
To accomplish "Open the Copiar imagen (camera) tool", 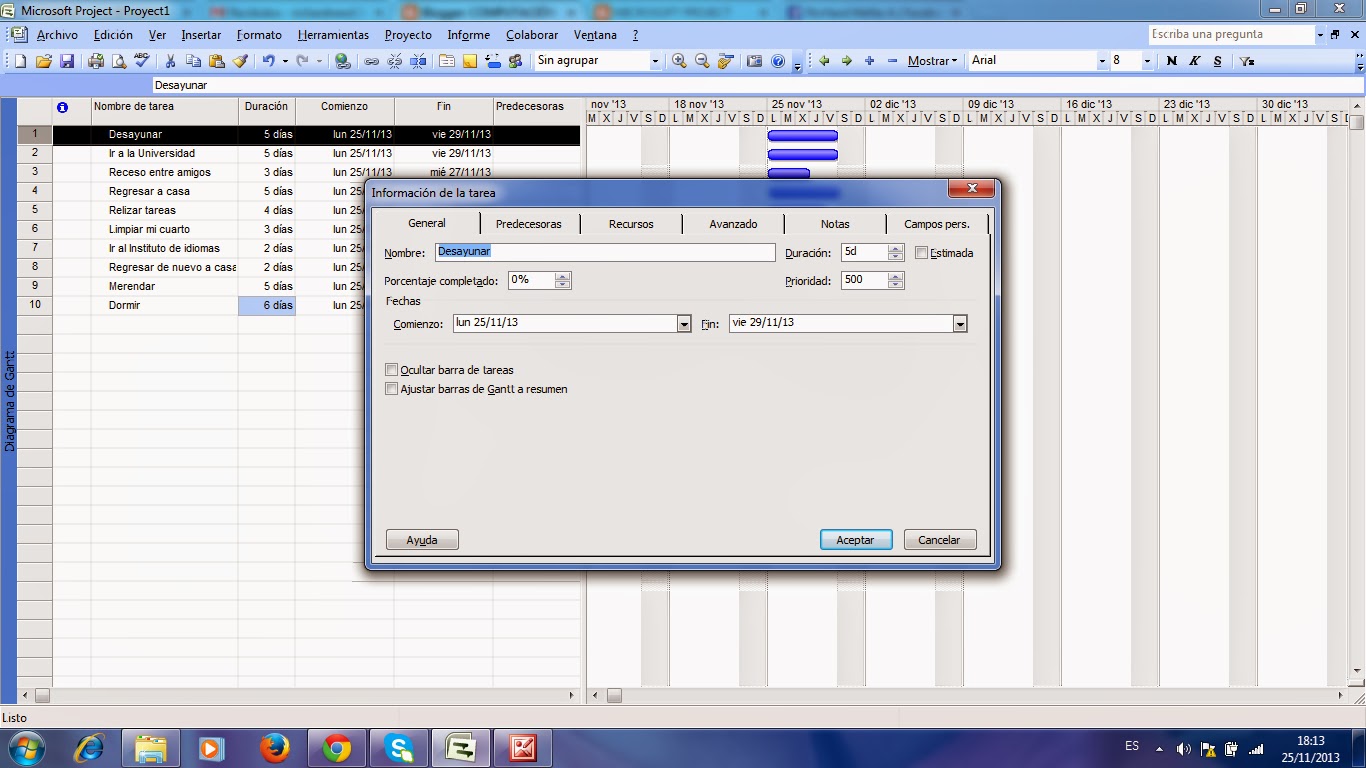I will (x=753, y=61).
